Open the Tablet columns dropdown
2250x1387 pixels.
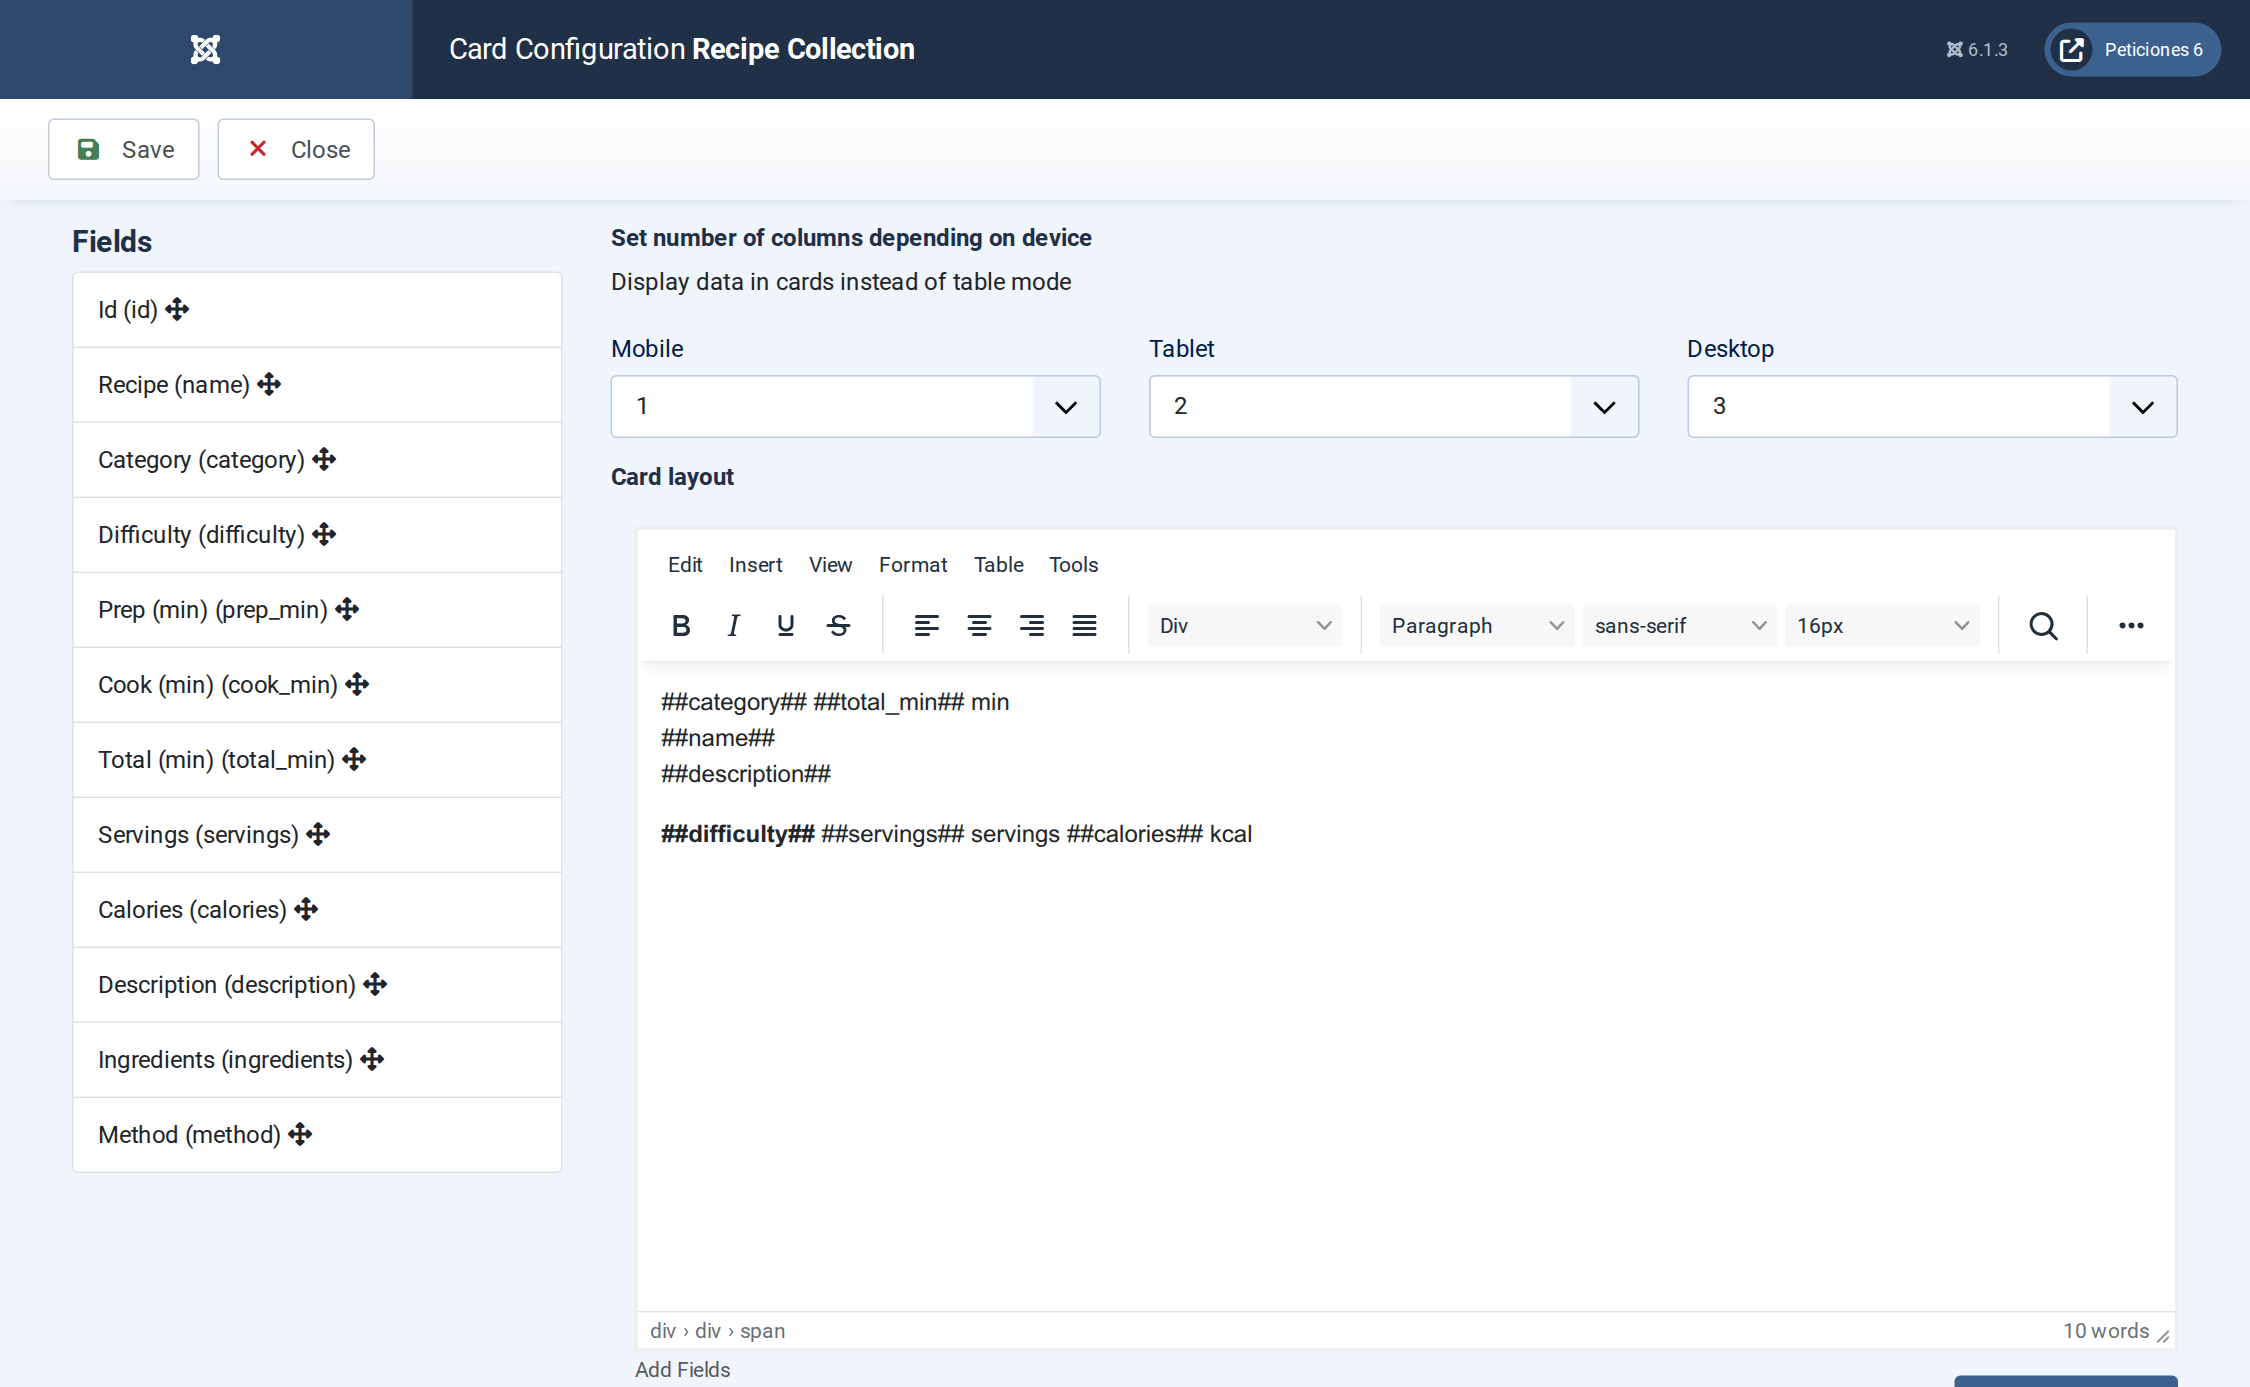pos(1393,406)
